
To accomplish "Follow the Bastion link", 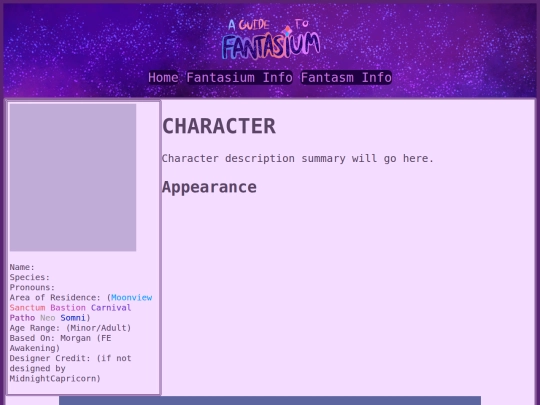I will pos(68,308).
